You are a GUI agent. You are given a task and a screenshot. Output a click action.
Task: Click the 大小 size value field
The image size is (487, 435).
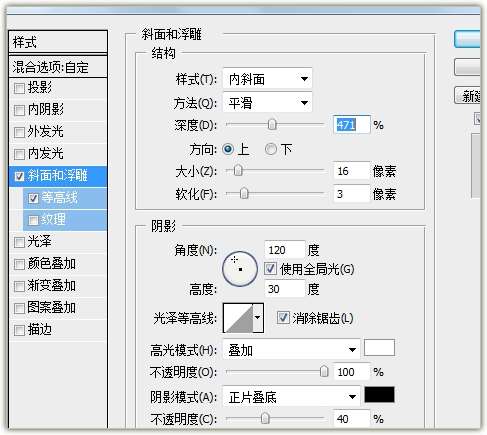pos(351,171)
